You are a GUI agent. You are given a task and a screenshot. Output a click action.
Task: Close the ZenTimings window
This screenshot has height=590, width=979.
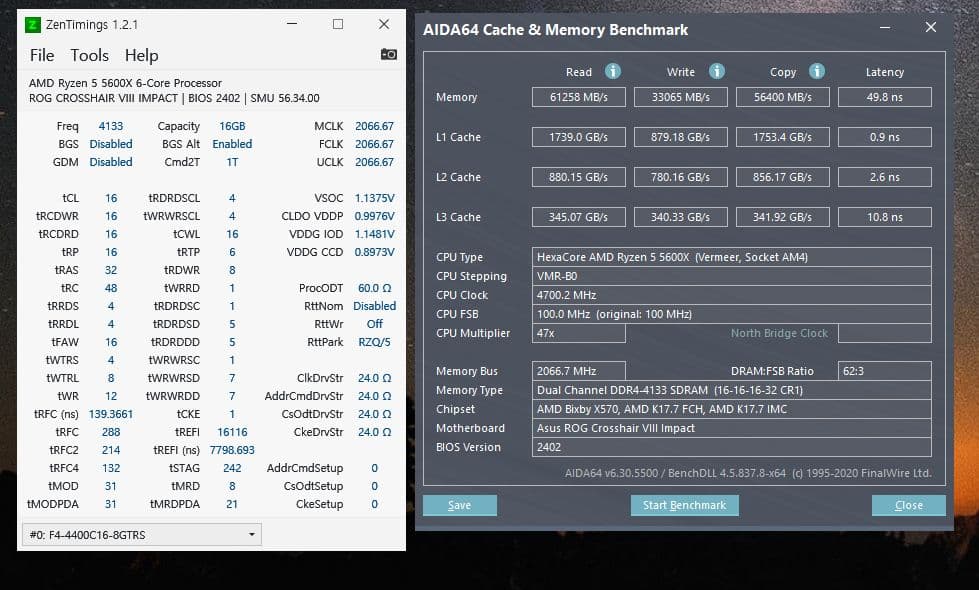(x=384, y=24)
